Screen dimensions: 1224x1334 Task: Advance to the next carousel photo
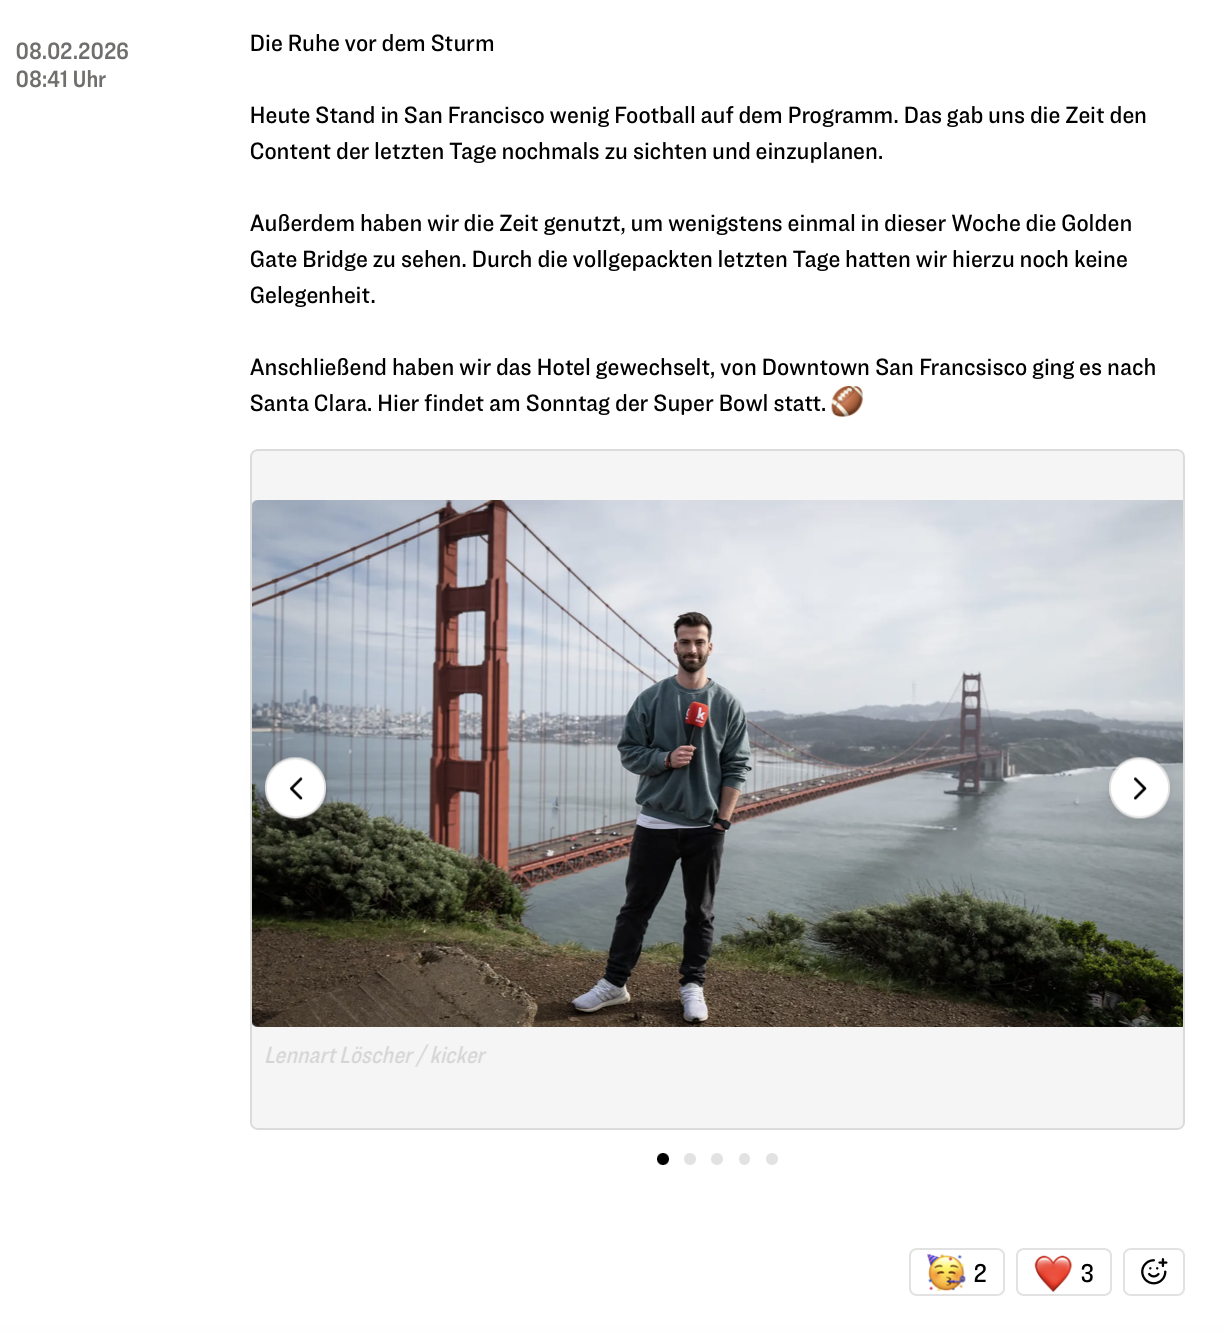(1139, 788)
